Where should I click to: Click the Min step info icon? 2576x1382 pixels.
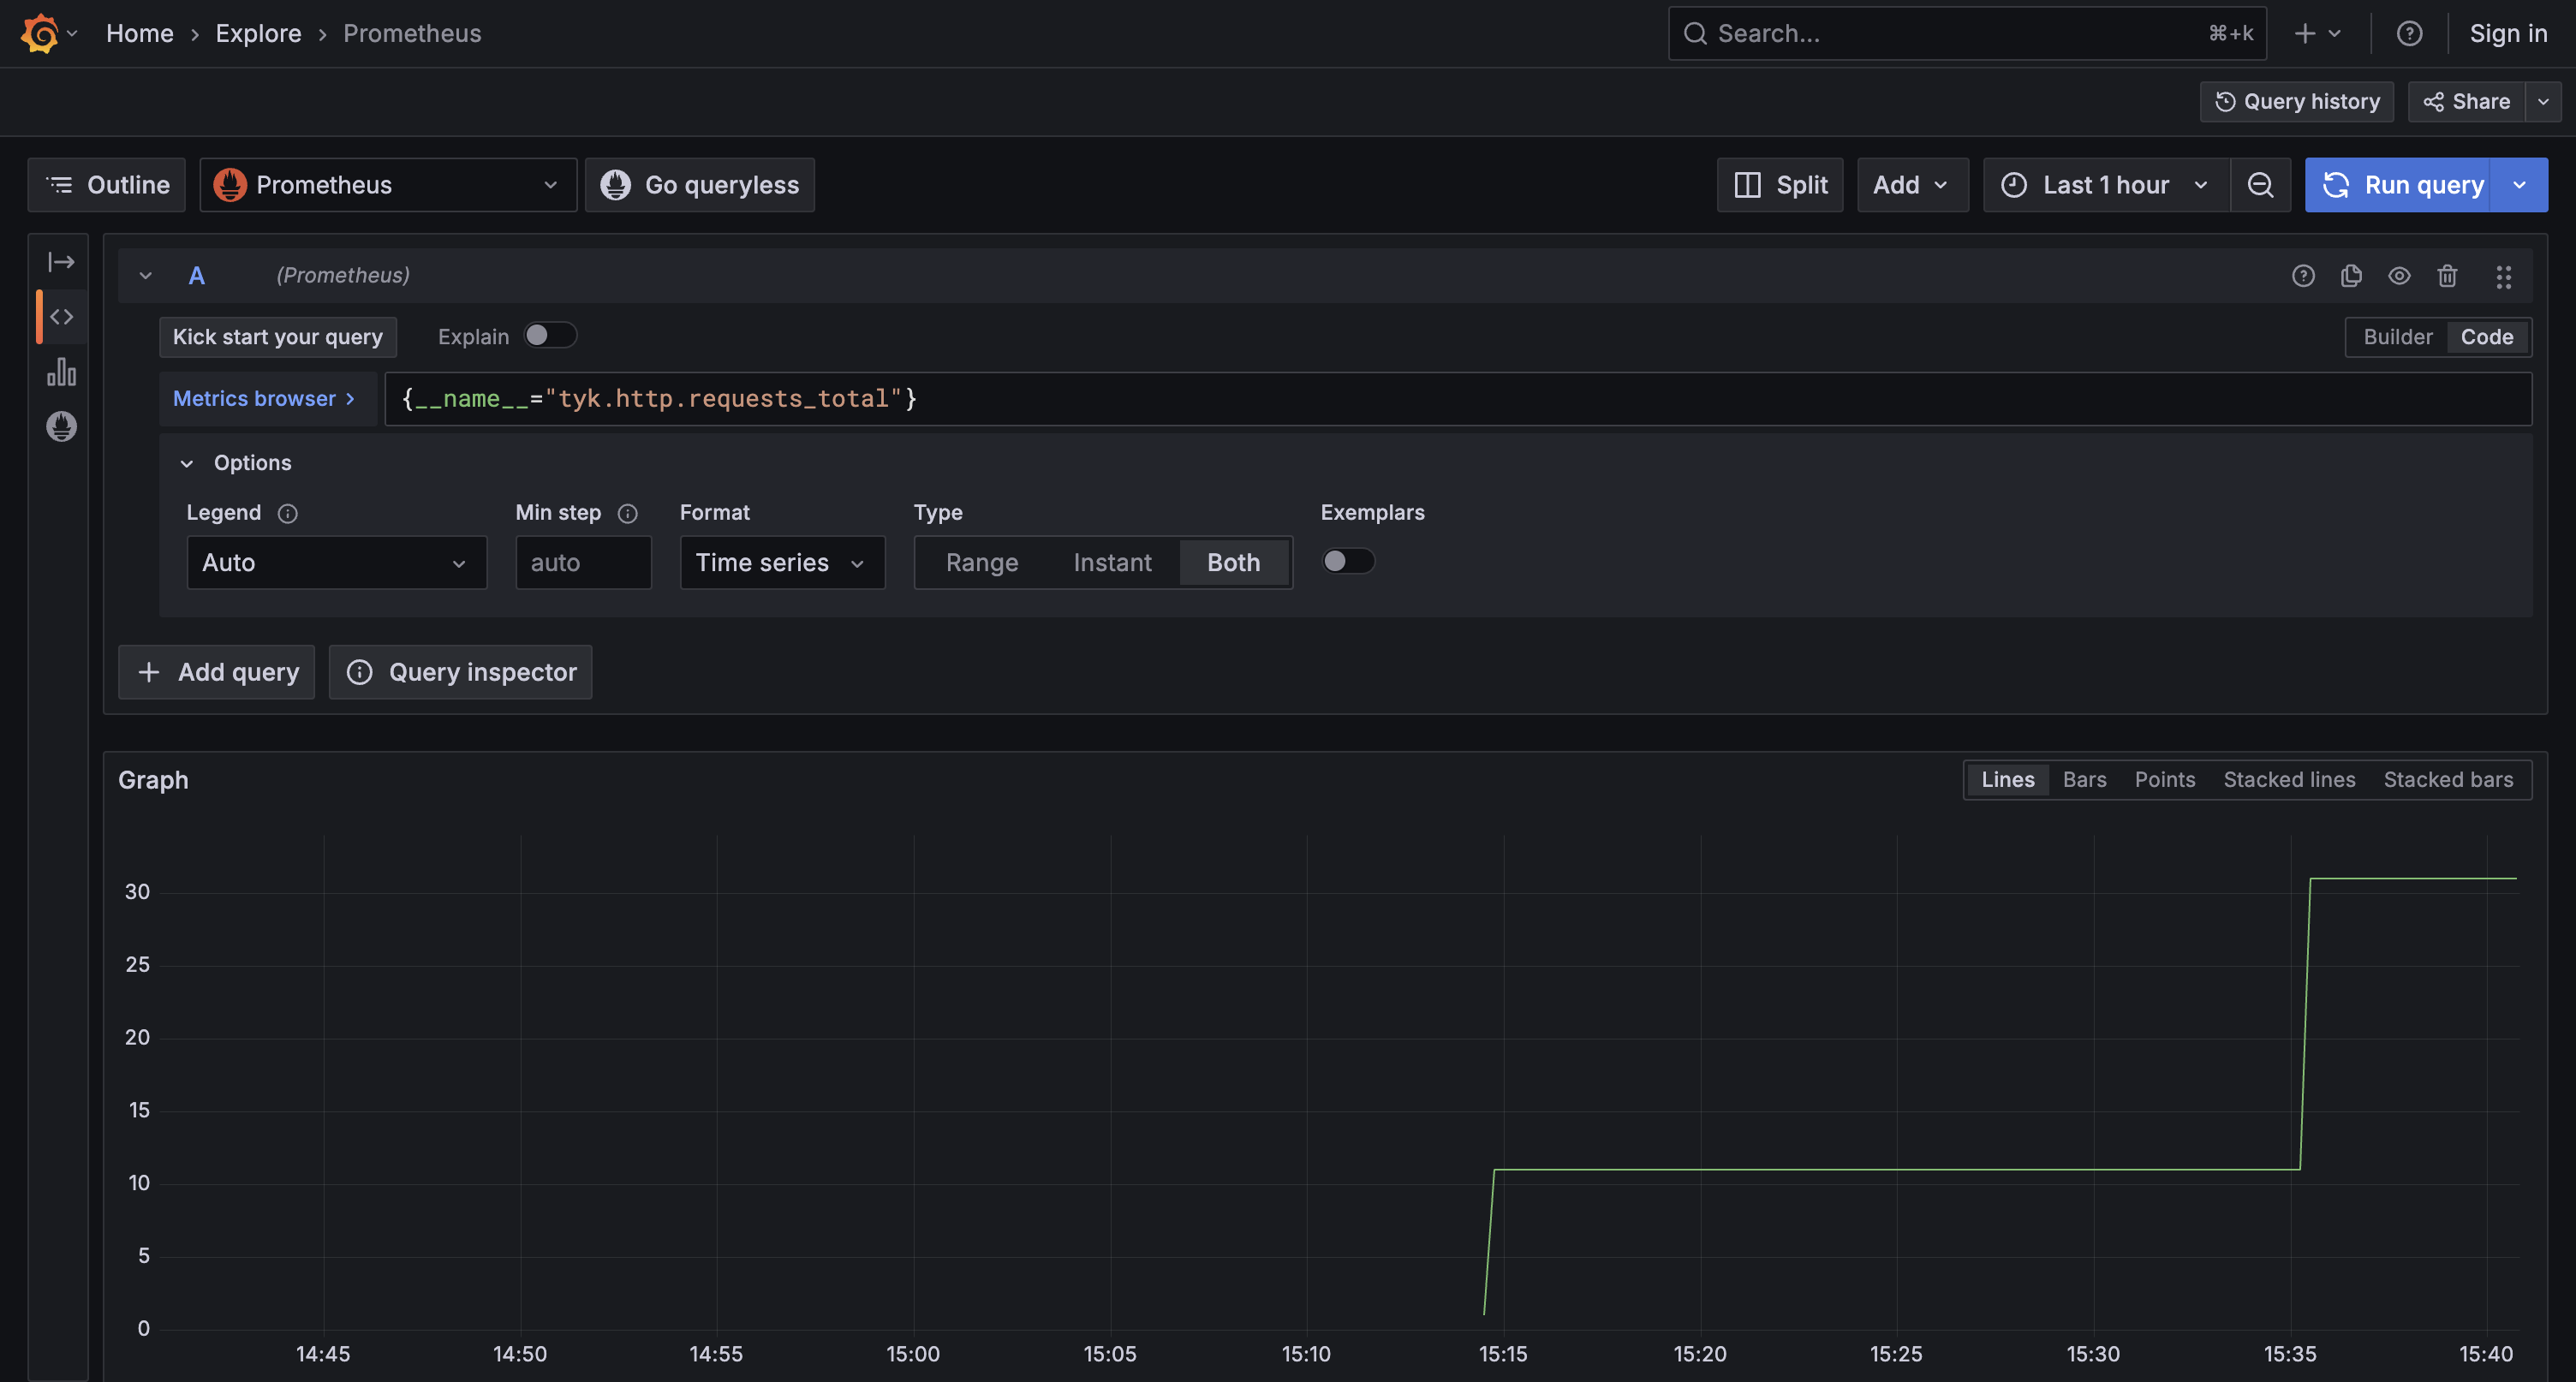(627, 514)
